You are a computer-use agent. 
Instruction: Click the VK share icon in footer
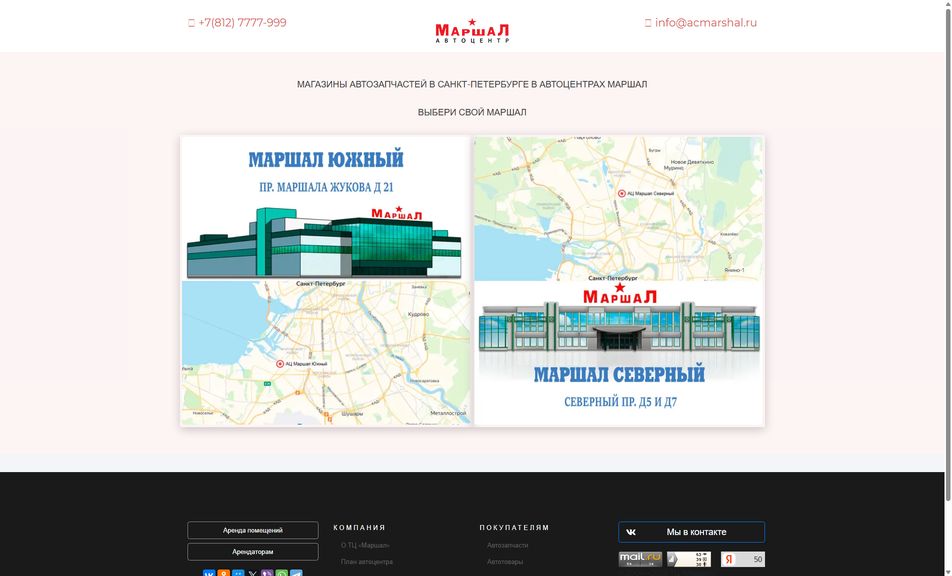(x=209, y=573)
